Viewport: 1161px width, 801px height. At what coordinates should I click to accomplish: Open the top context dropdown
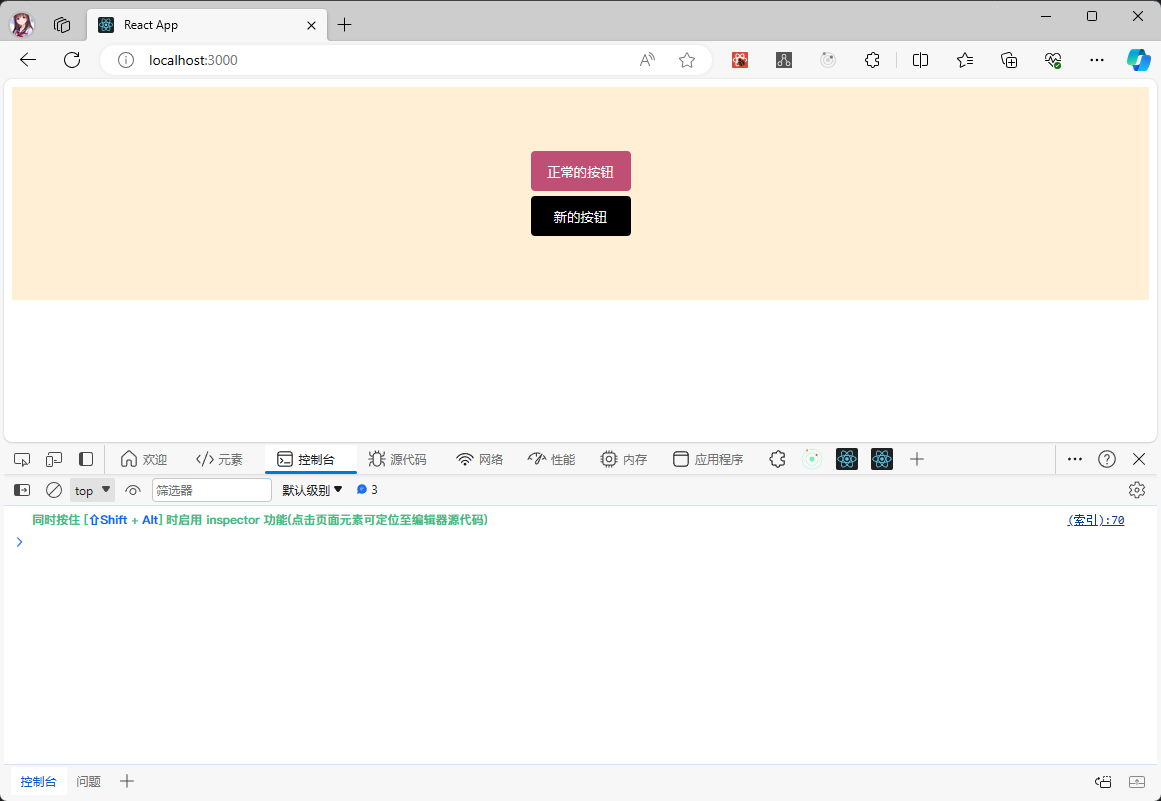[92, 490]
